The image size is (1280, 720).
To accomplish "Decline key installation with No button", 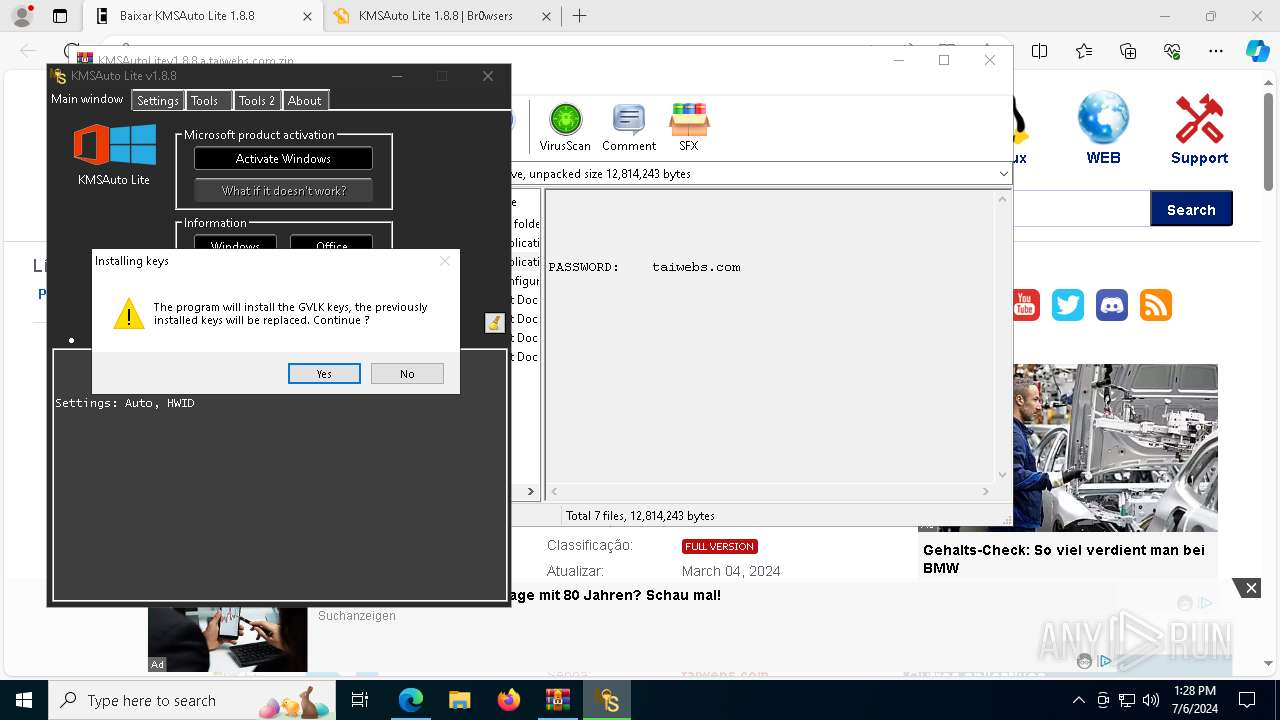I will click(407, 373).
